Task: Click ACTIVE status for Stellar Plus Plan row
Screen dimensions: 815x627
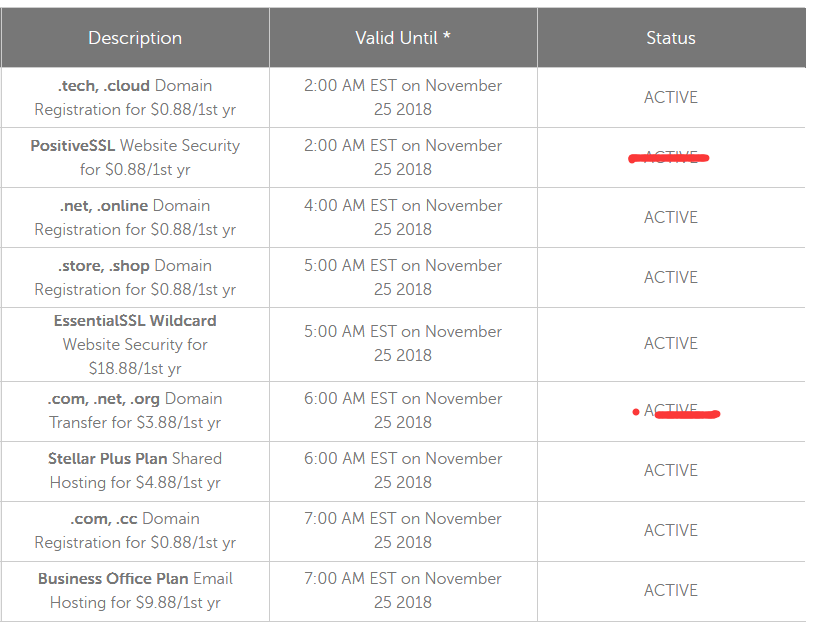Action: (671, 470)
